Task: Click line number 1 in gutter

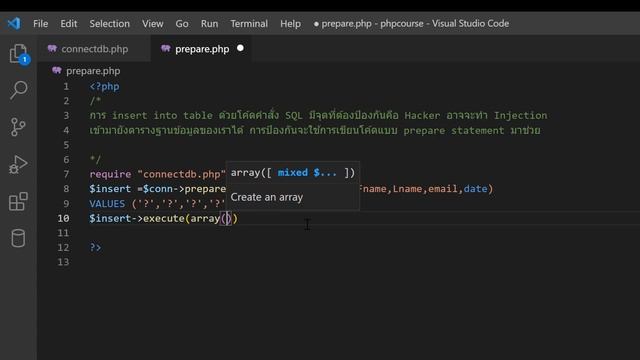Action: 66,87
